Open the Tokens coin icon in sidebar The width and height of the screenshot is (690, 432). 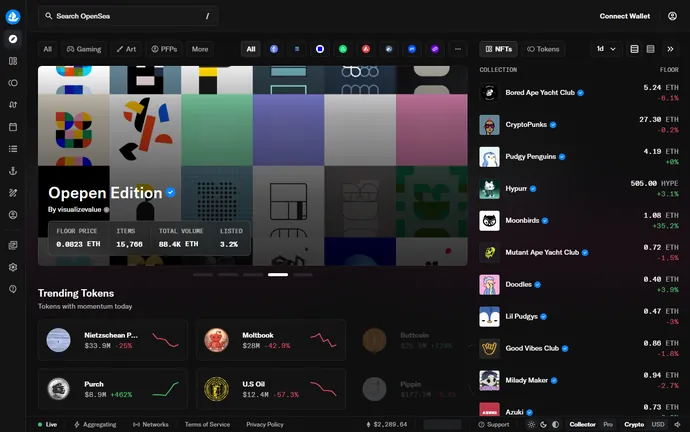[13, 83]
